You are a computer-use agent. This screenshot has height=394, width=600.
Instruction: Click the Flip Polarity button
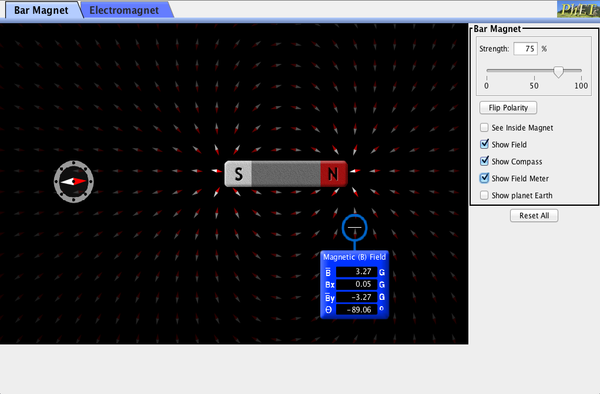click(508, 108)
